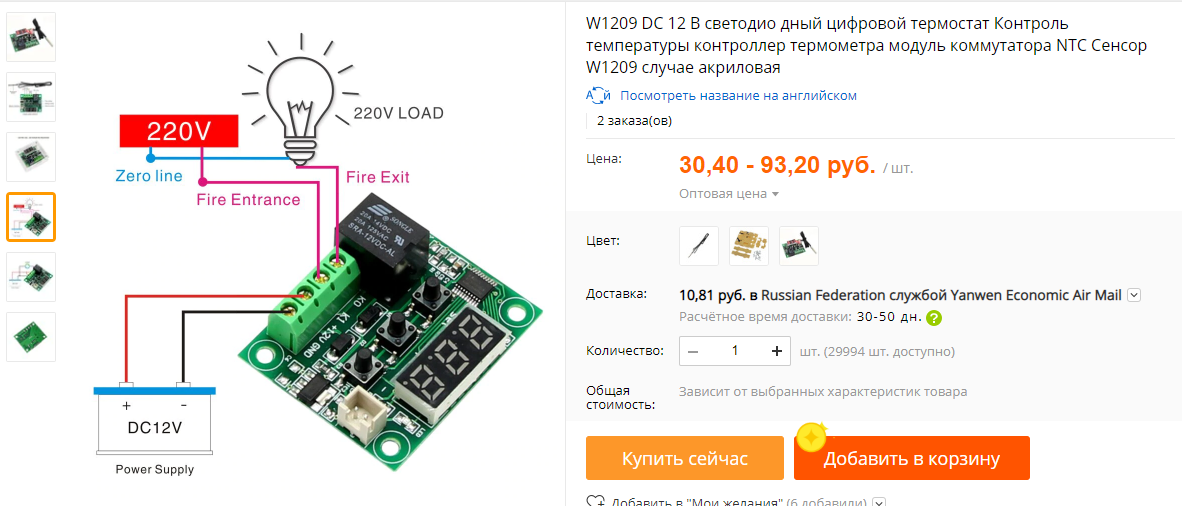Viewport: 1182px width, 506px height.
Task: Select the third thumbnail showing acrylic case
Action: point(31,157)
